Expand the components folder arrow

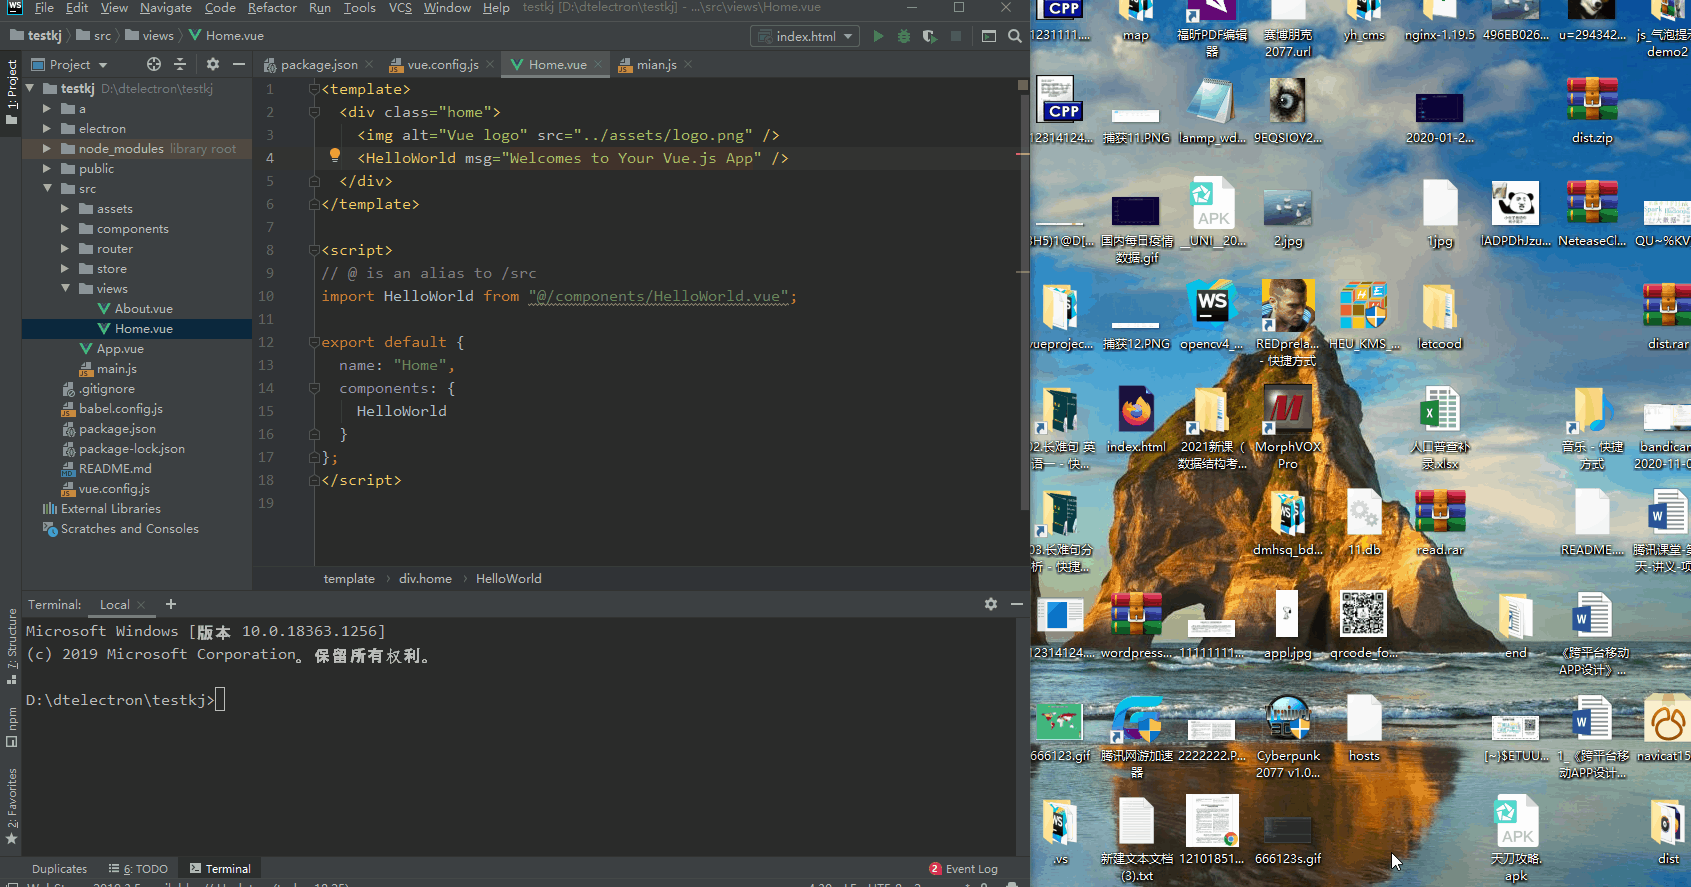[x=65, y=229]
